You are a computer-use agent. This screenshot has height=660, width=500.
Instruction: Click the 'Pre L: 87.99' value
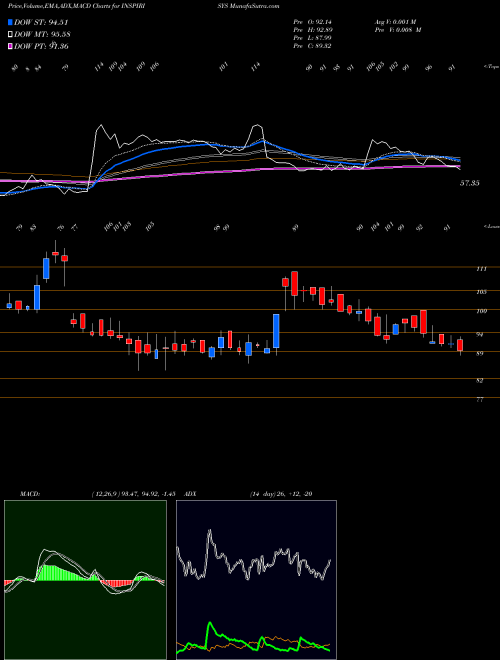pyautogui.click(x=313, y=38)
